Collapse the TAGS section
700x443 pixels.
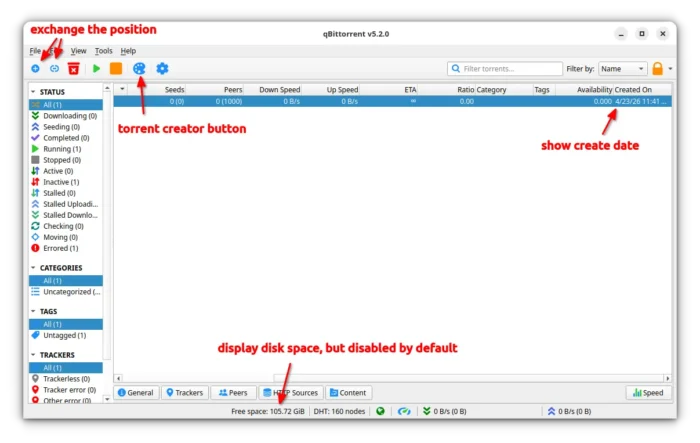click(x=33, y=311)
